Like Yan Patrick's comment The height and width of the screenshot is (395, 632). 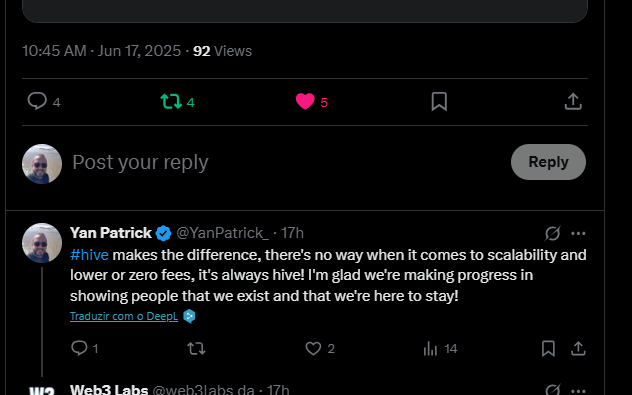click(x=320, y=348)
